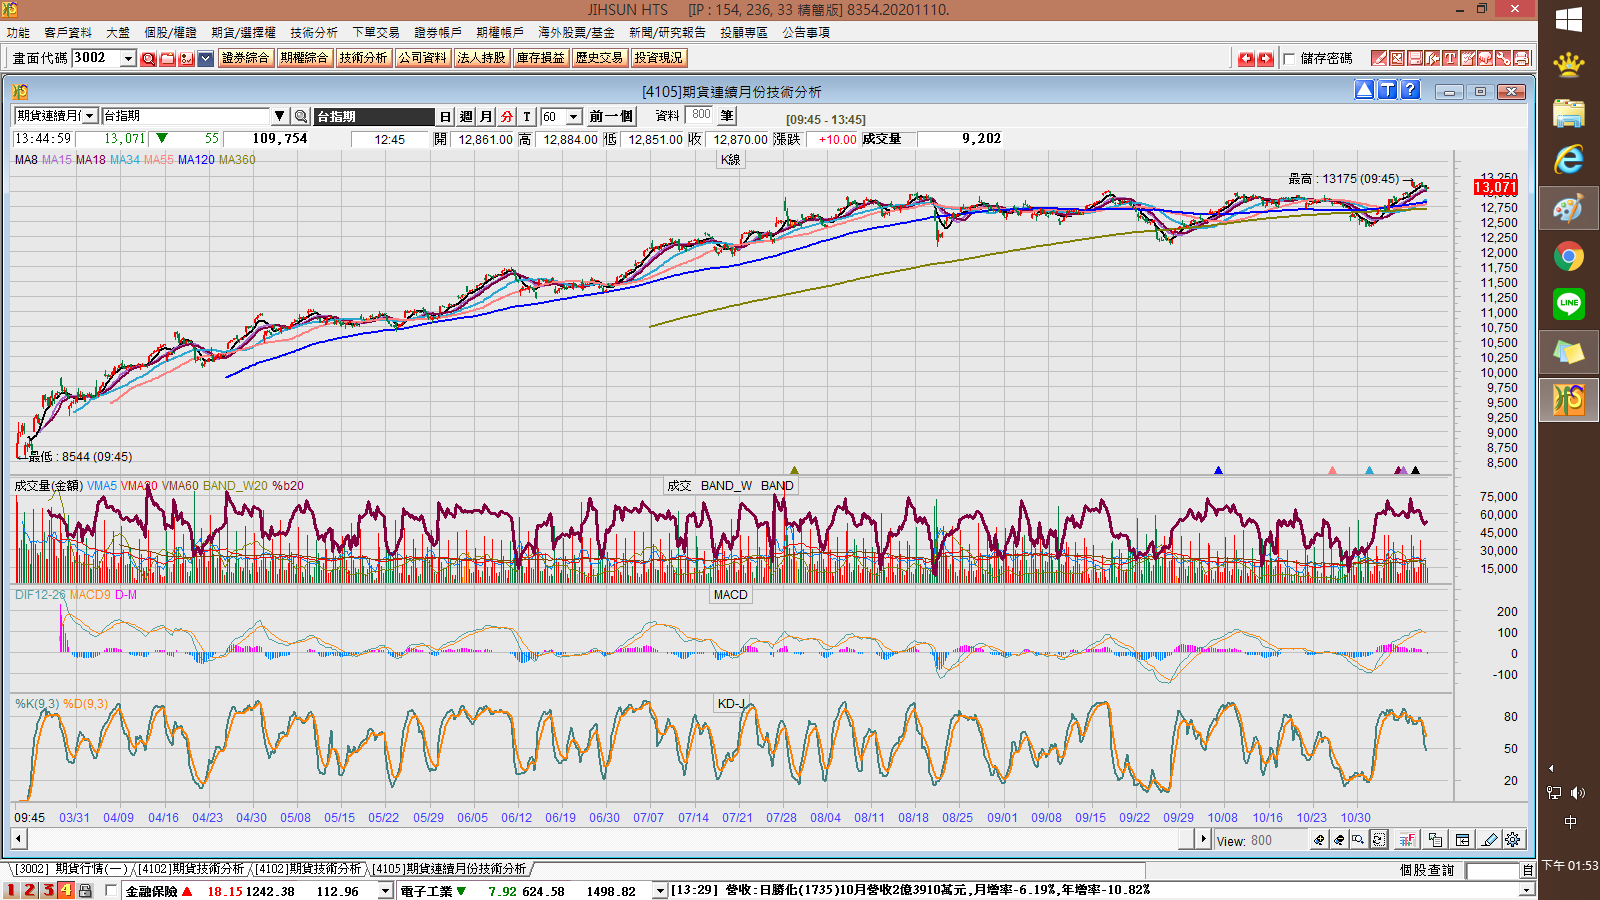Open the blue question-mark help icon
The image size is (1600, 900).
[1410, 90]
